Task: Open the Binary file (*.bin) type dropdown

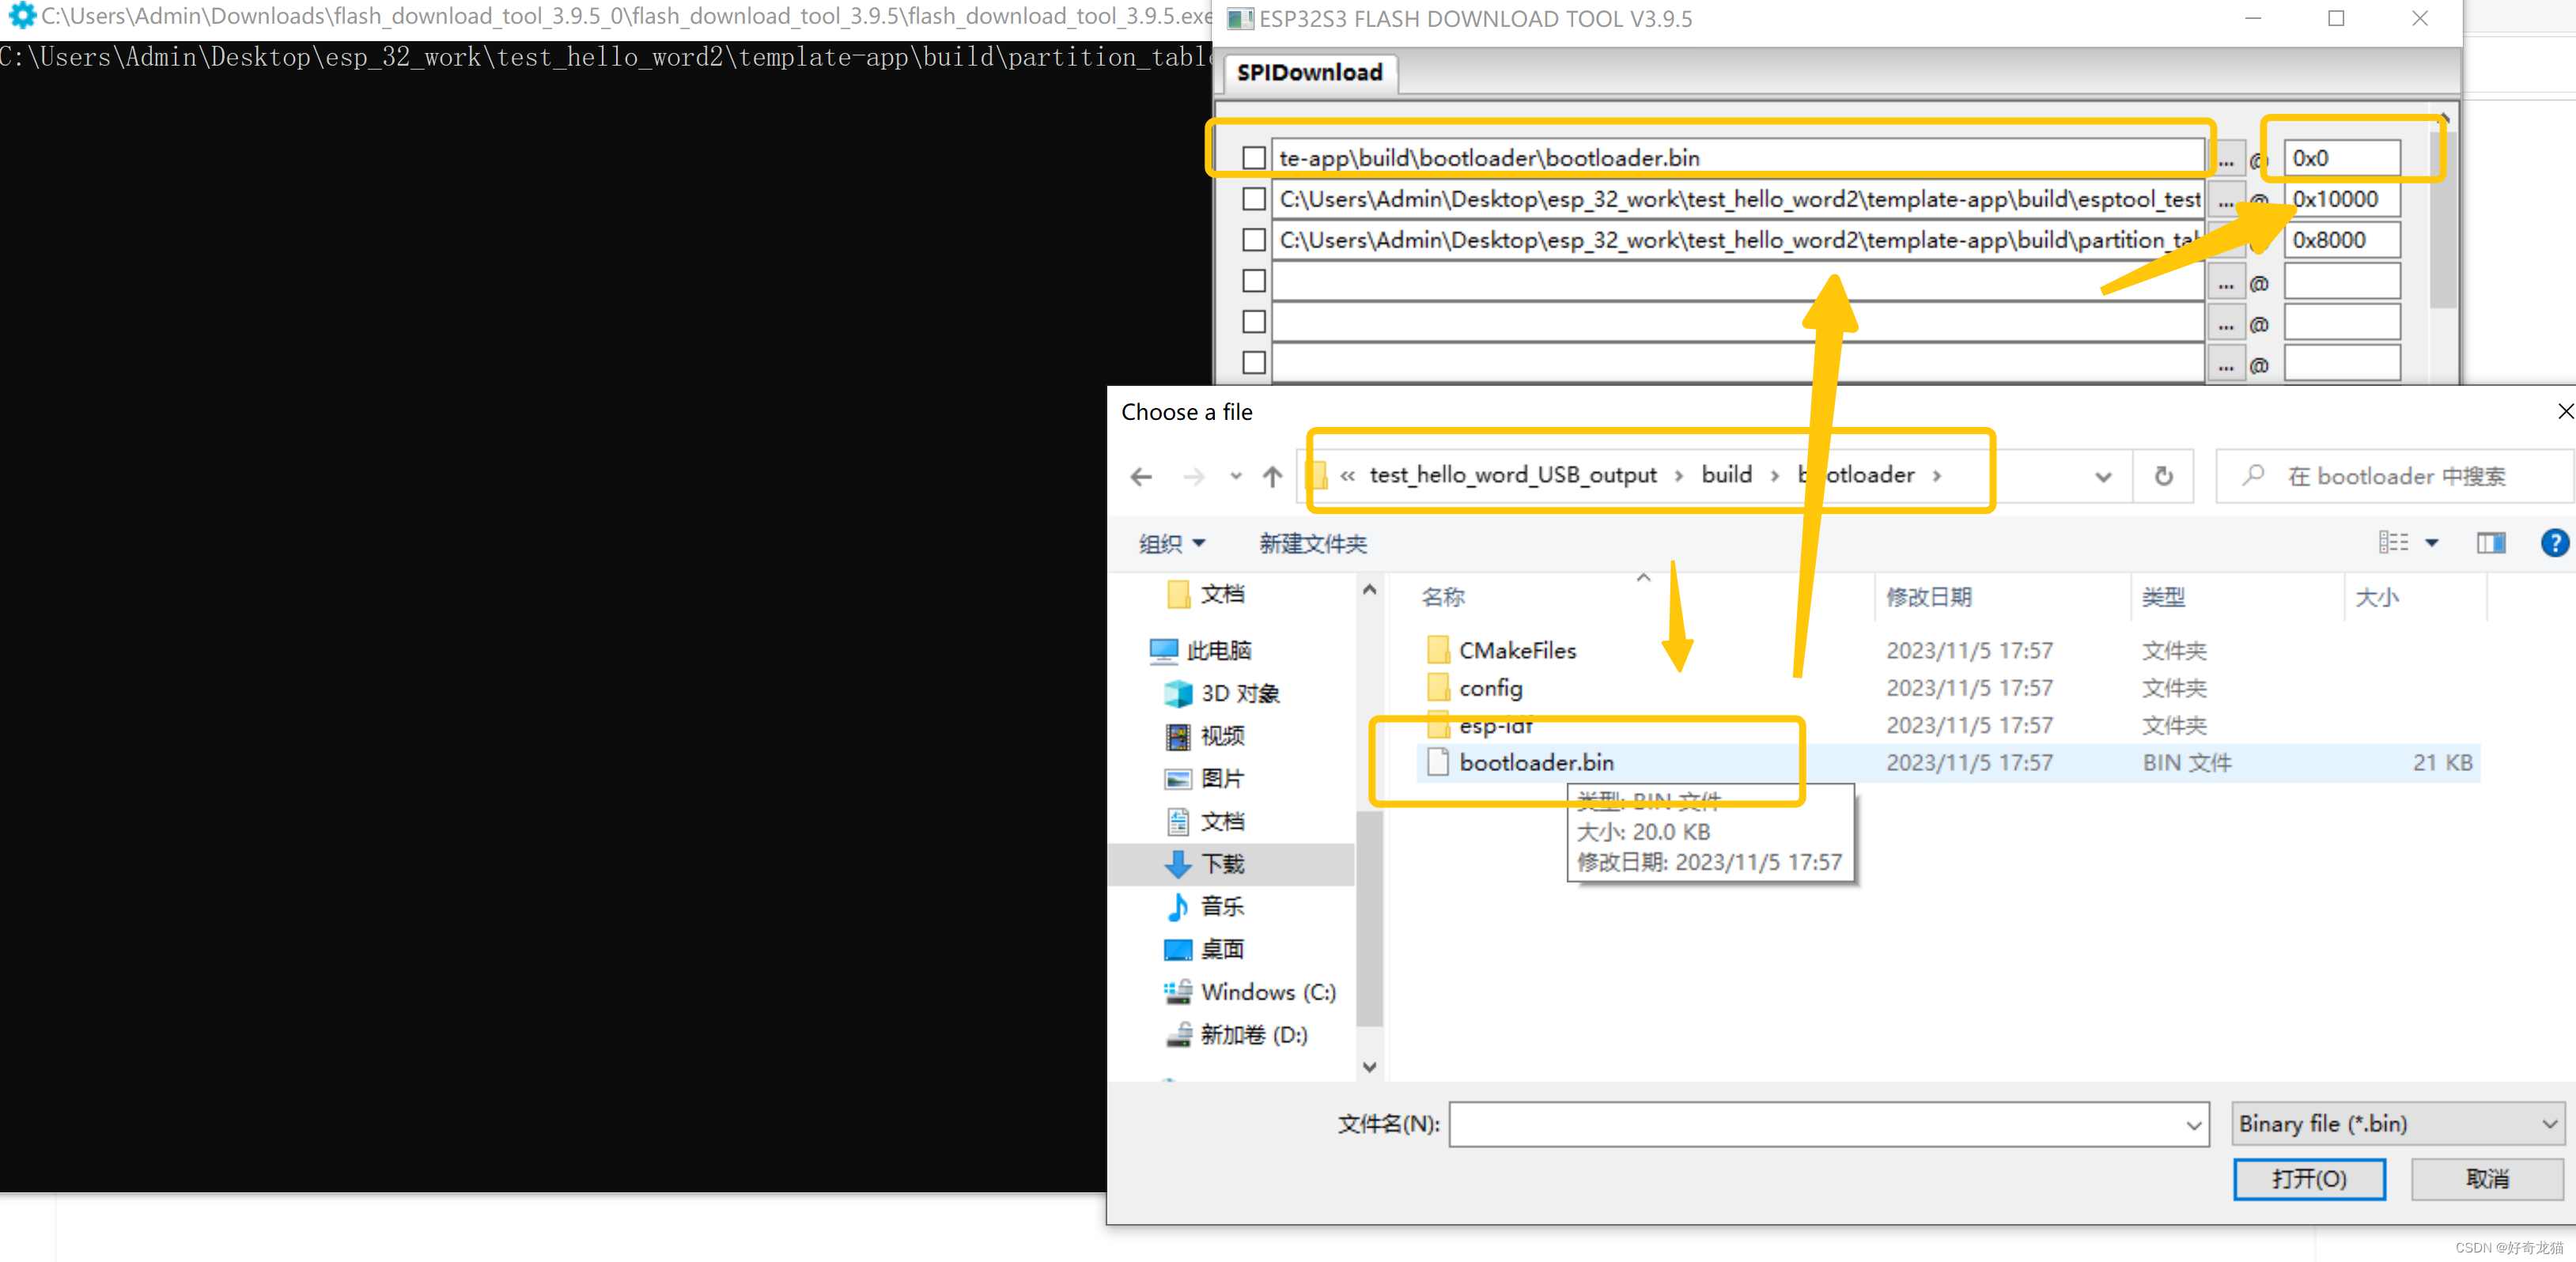Action: [x=2398, y=1125]
